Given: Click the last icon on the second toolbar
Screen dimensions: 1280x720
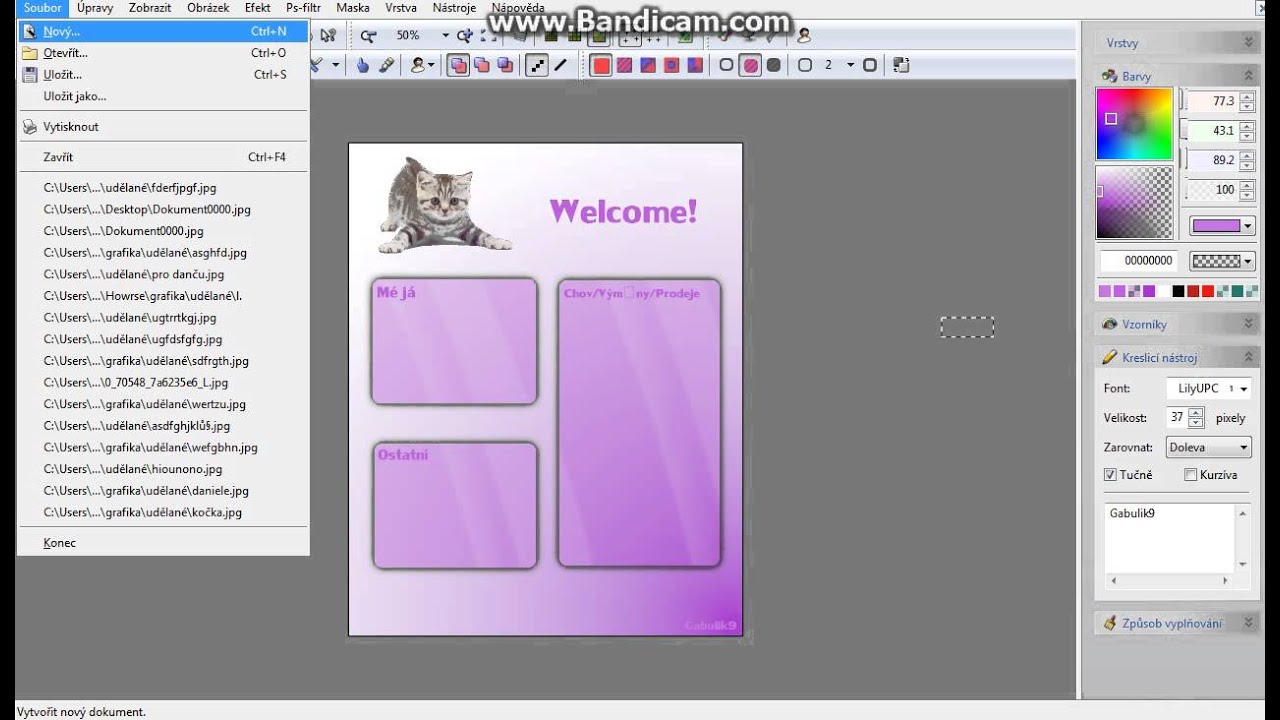Looking at the screenshot, I should click(x=901, y=65).
